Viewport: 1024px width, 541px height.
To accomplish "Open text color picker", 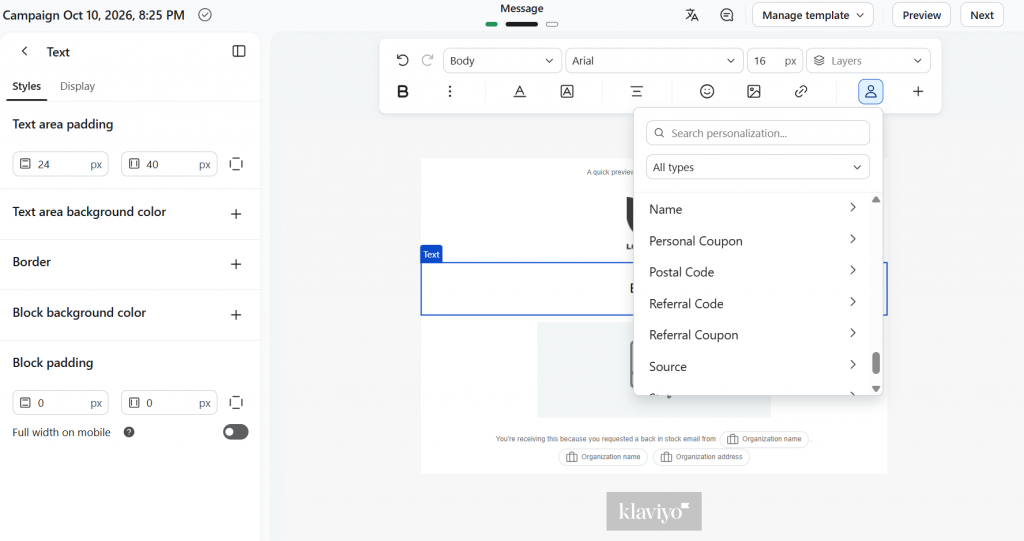I will [519, 91].
